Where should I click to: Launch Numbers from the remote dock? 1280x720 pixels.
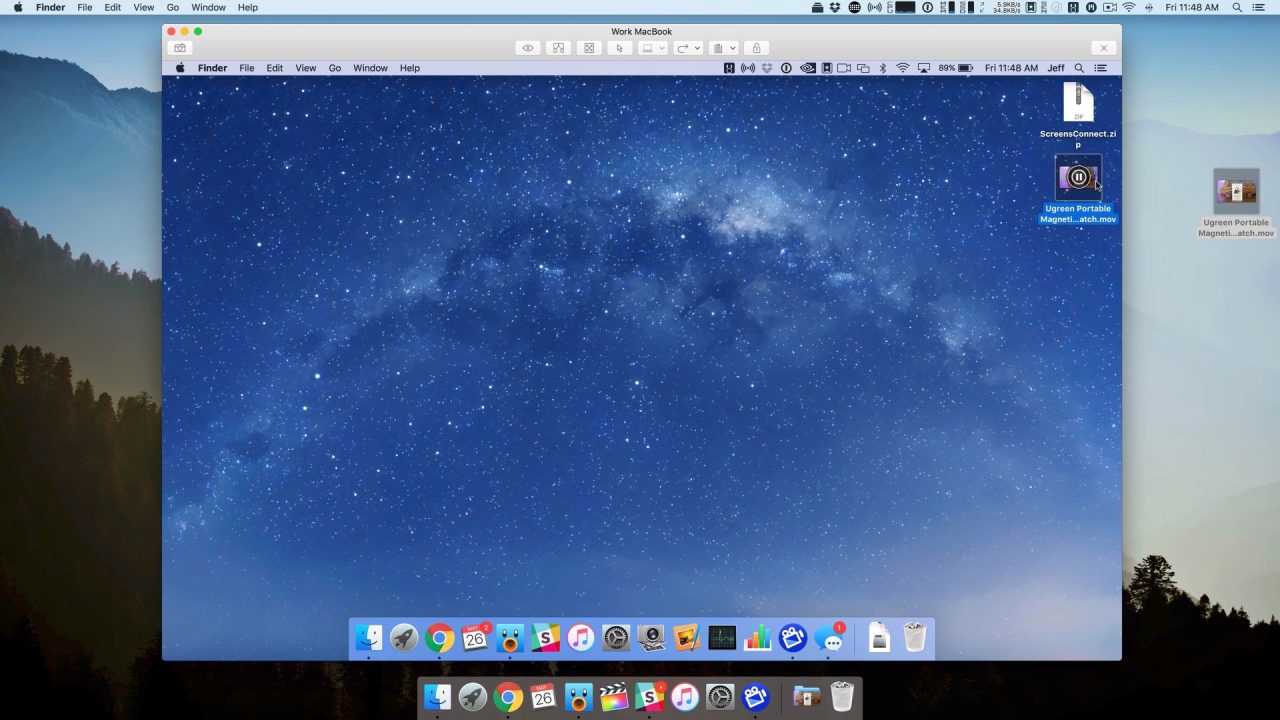(x=757, y=638)
